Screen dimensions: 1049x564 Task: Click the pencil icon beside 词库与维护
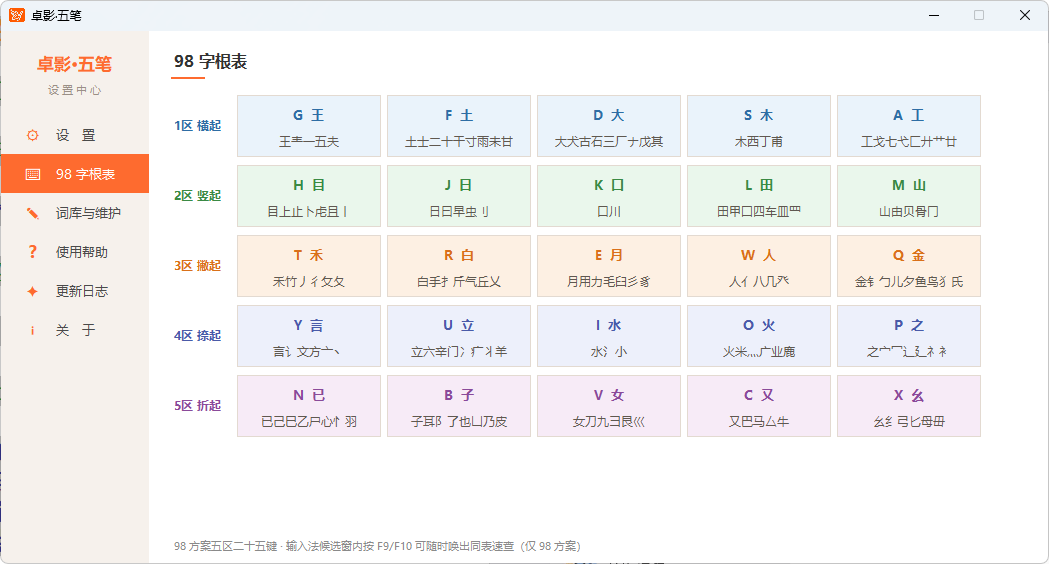click(32, 213)
